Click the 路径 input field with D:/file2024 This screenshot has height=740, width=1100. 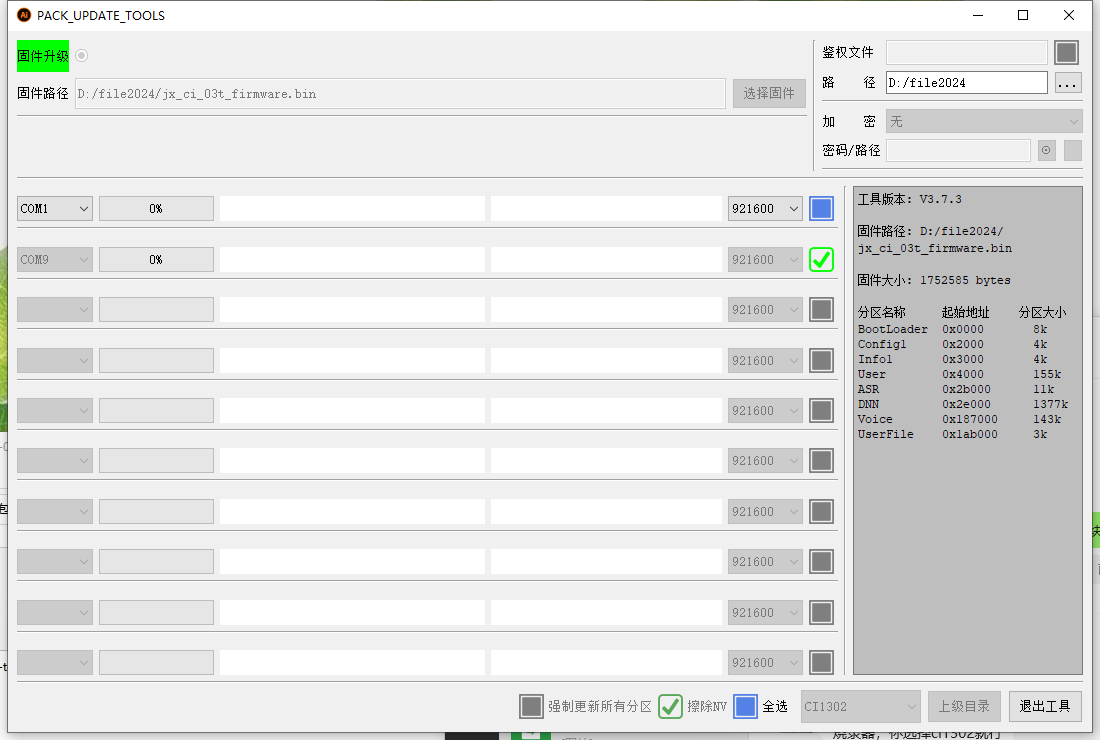[966, 83]
